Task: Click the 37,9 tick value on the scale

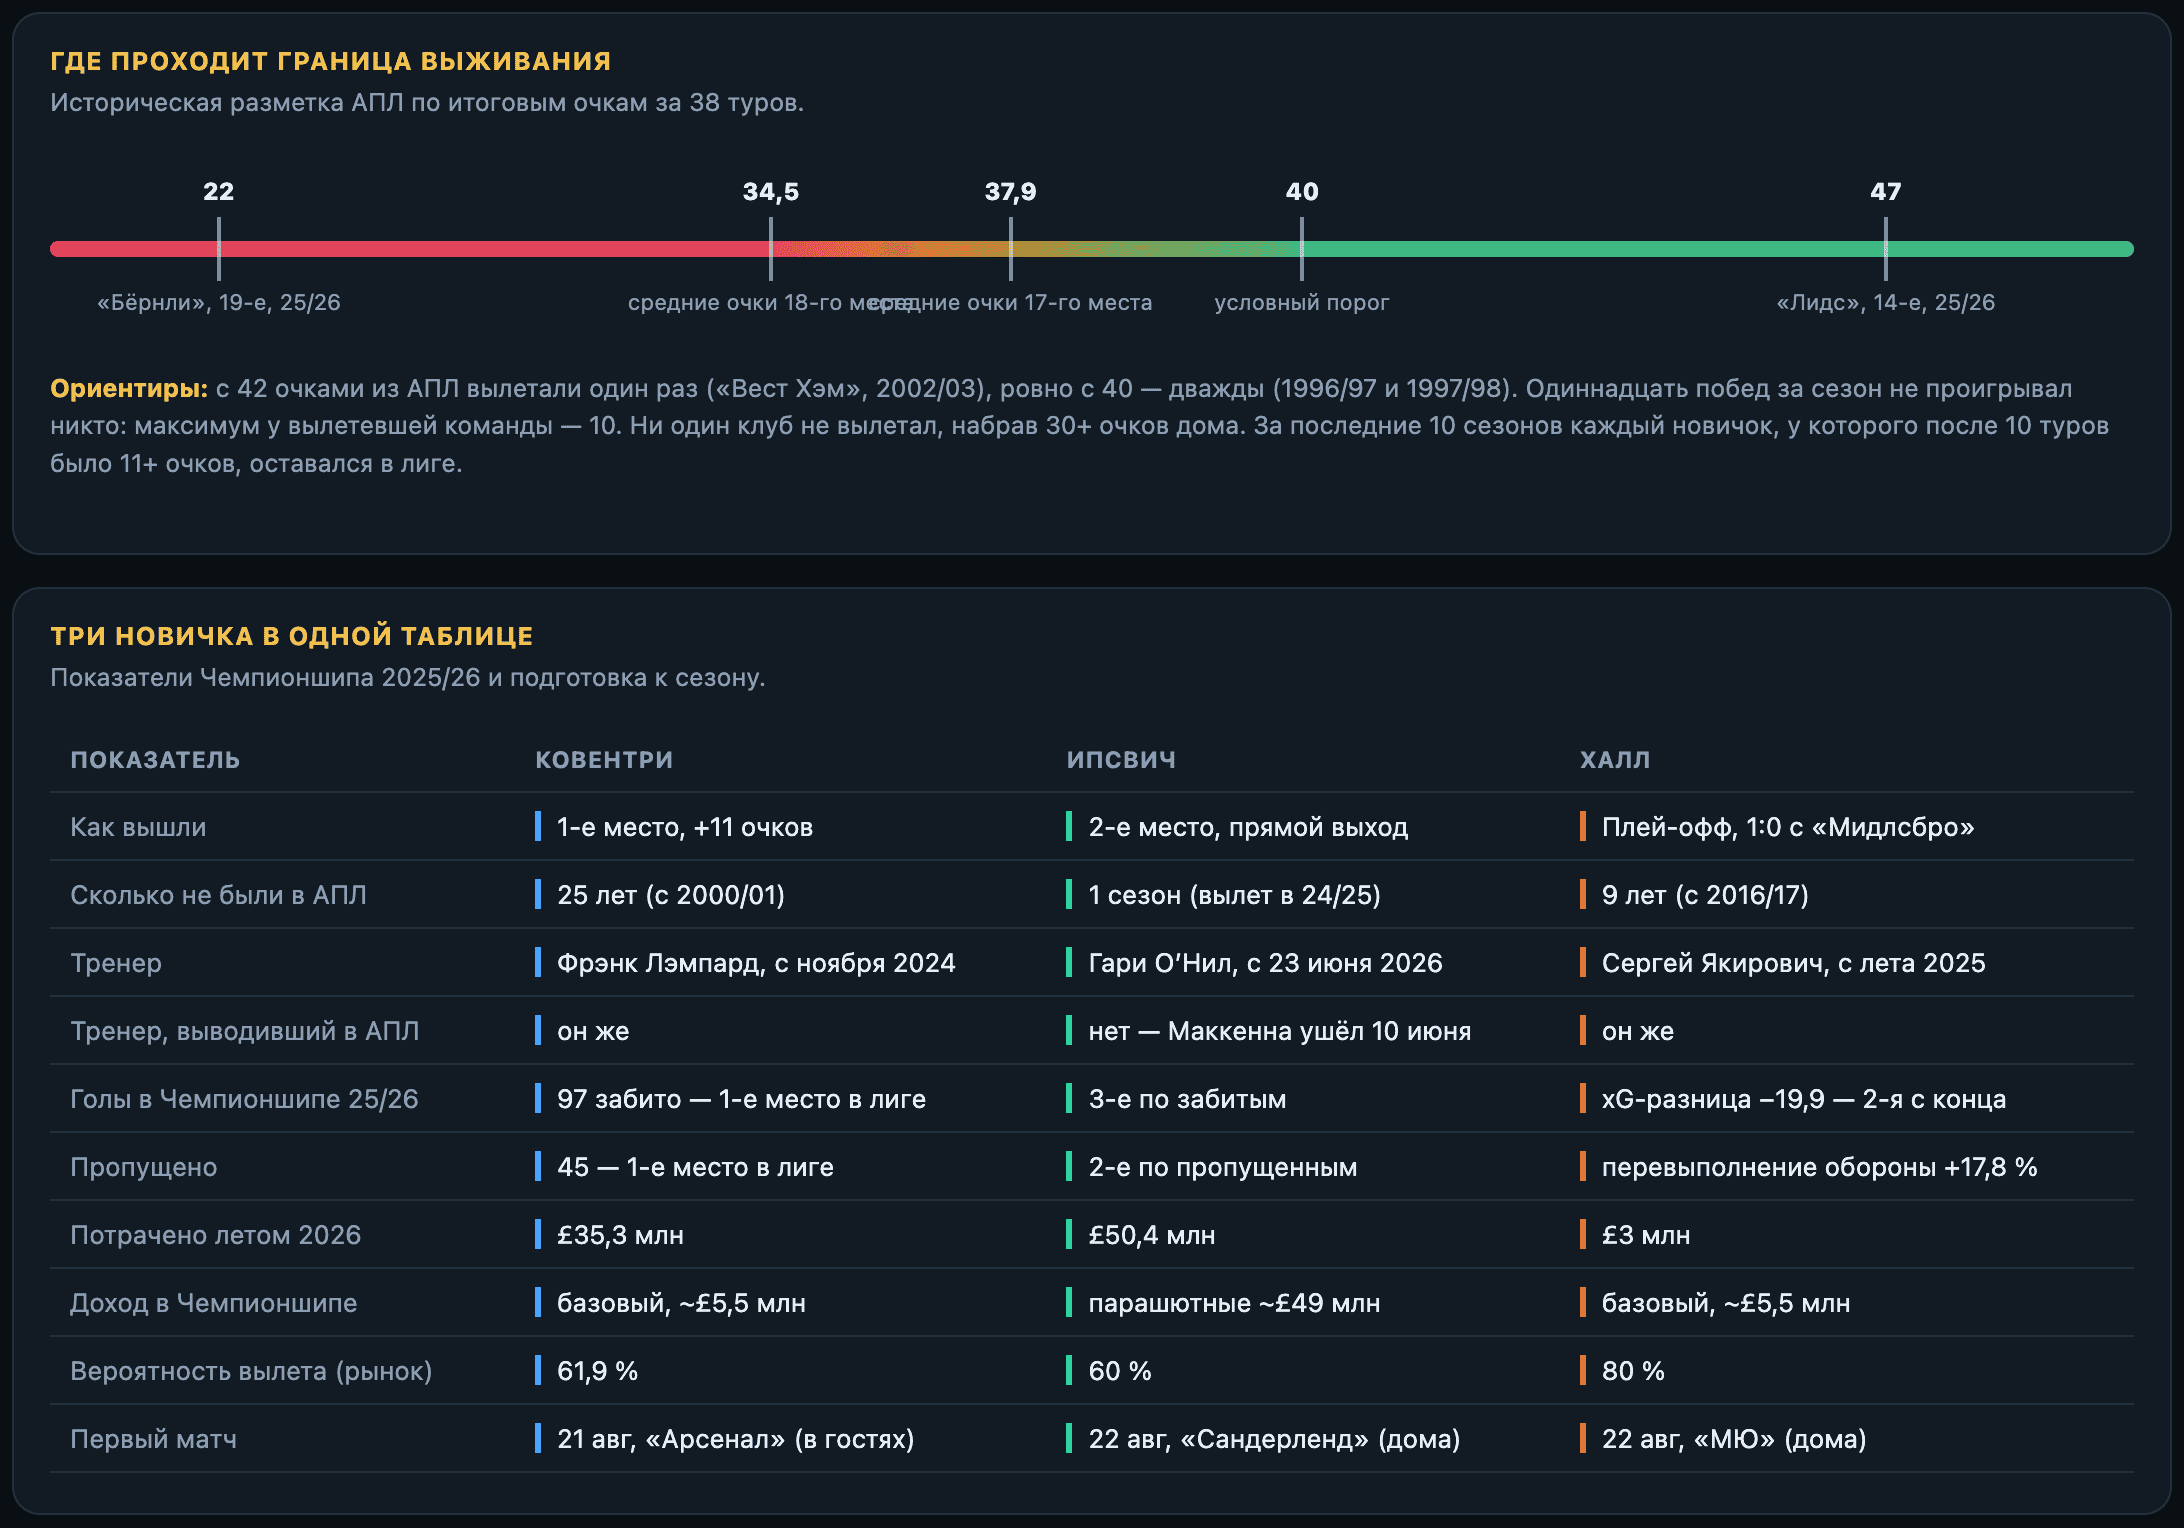Action: coord(1011,191)
